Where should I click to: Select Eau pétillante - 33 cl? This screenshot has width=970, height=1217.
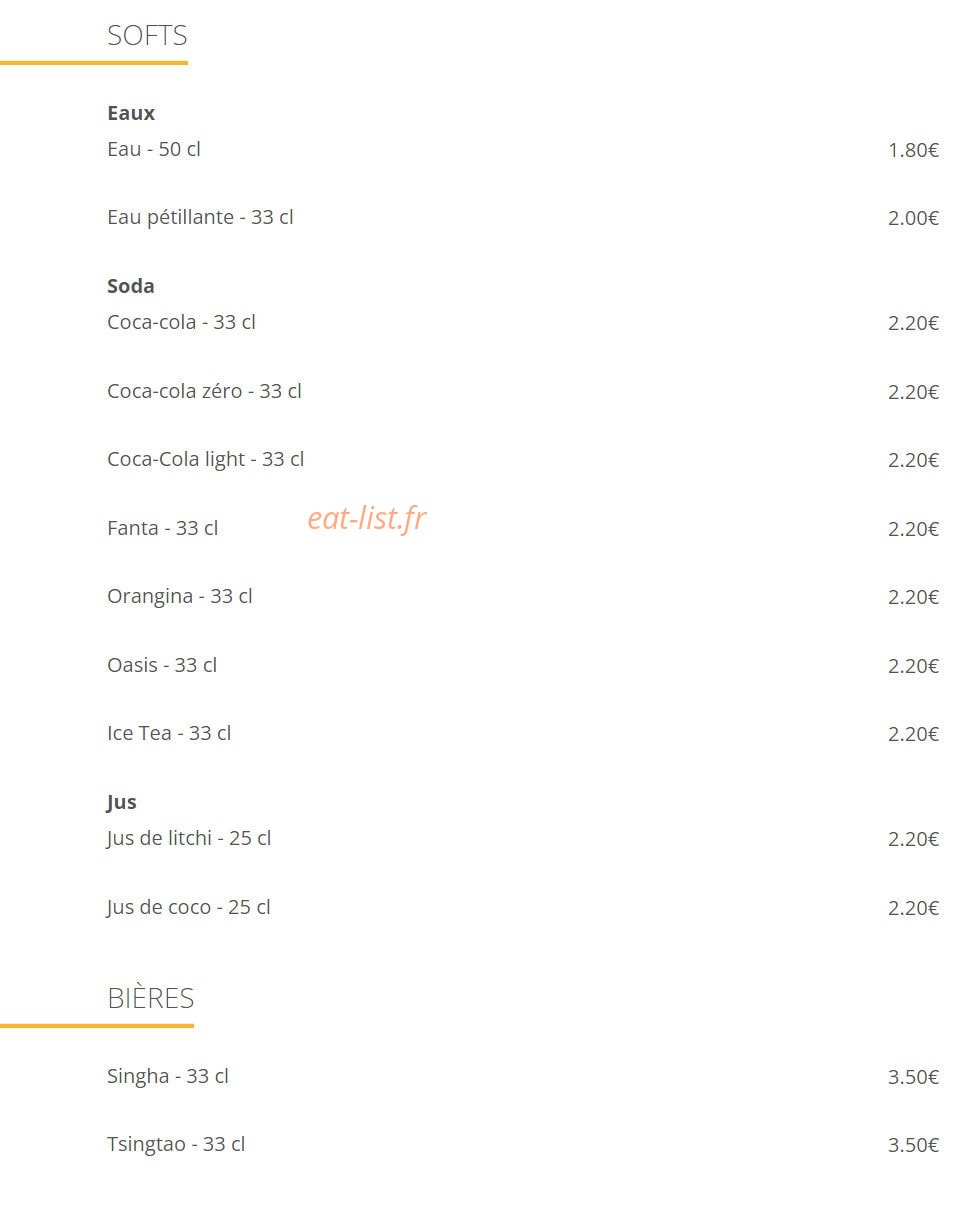tap(200, 217)
